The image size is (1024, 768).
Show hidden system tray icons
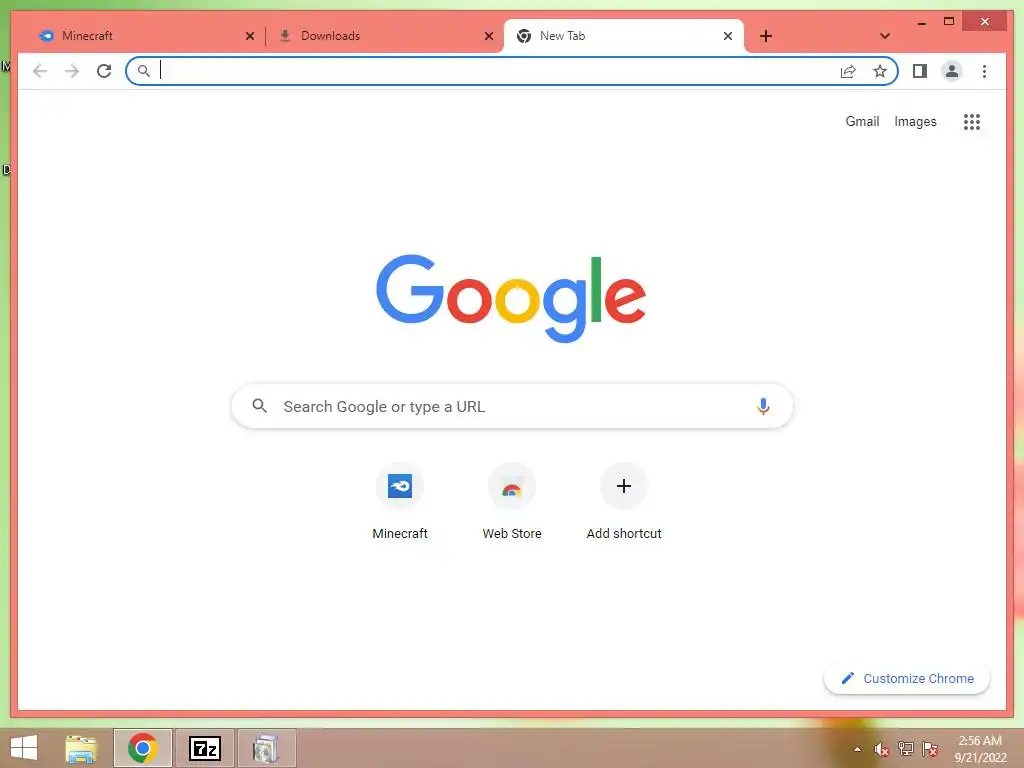[857, 749]
